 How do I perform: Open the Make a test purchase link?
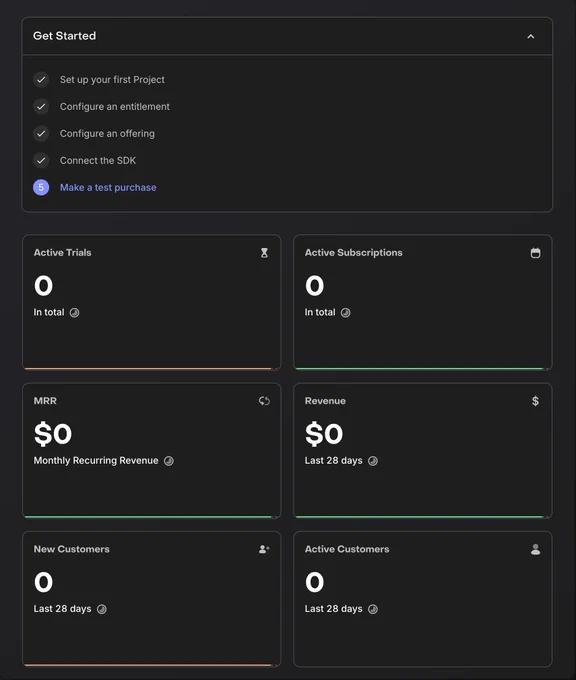click(108, 187)
